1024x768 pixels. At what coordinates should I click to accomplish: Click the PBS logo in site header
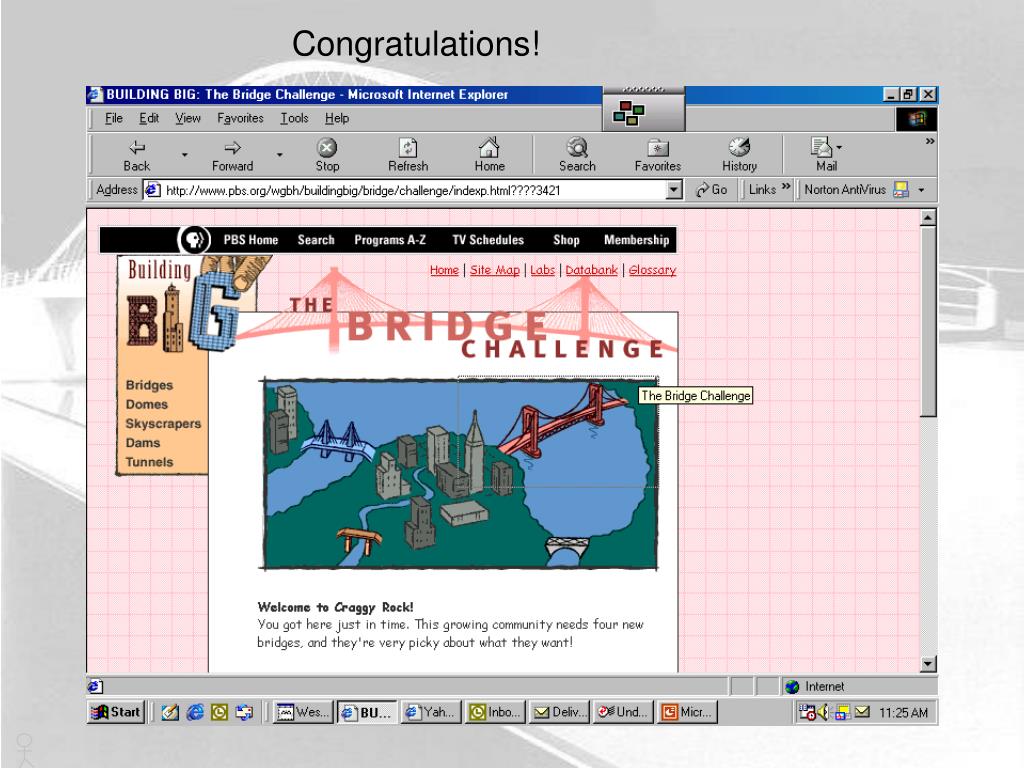pos(194,240)
